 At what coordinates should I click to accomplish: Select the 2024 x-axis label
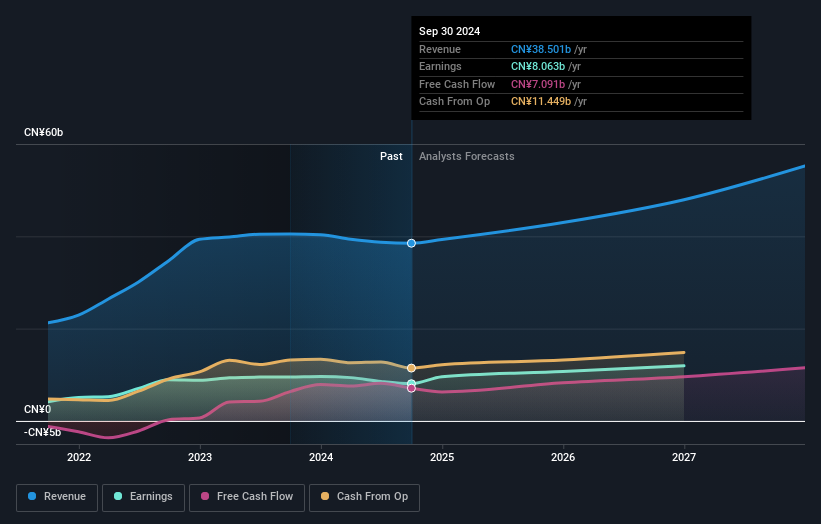[x=321, y=458]
